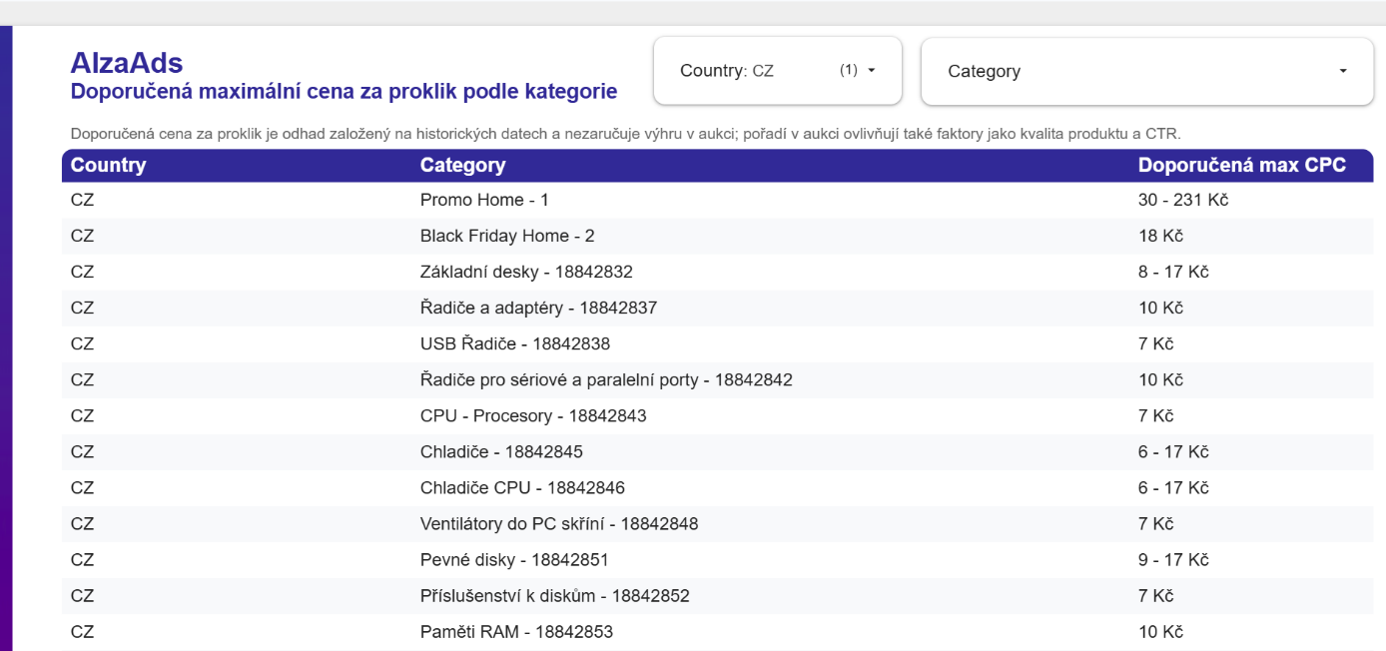This screenshot has height=651, width=1386.
Task: Select Příslušenství k diskům - 18842852
Action: coord(554,596)
